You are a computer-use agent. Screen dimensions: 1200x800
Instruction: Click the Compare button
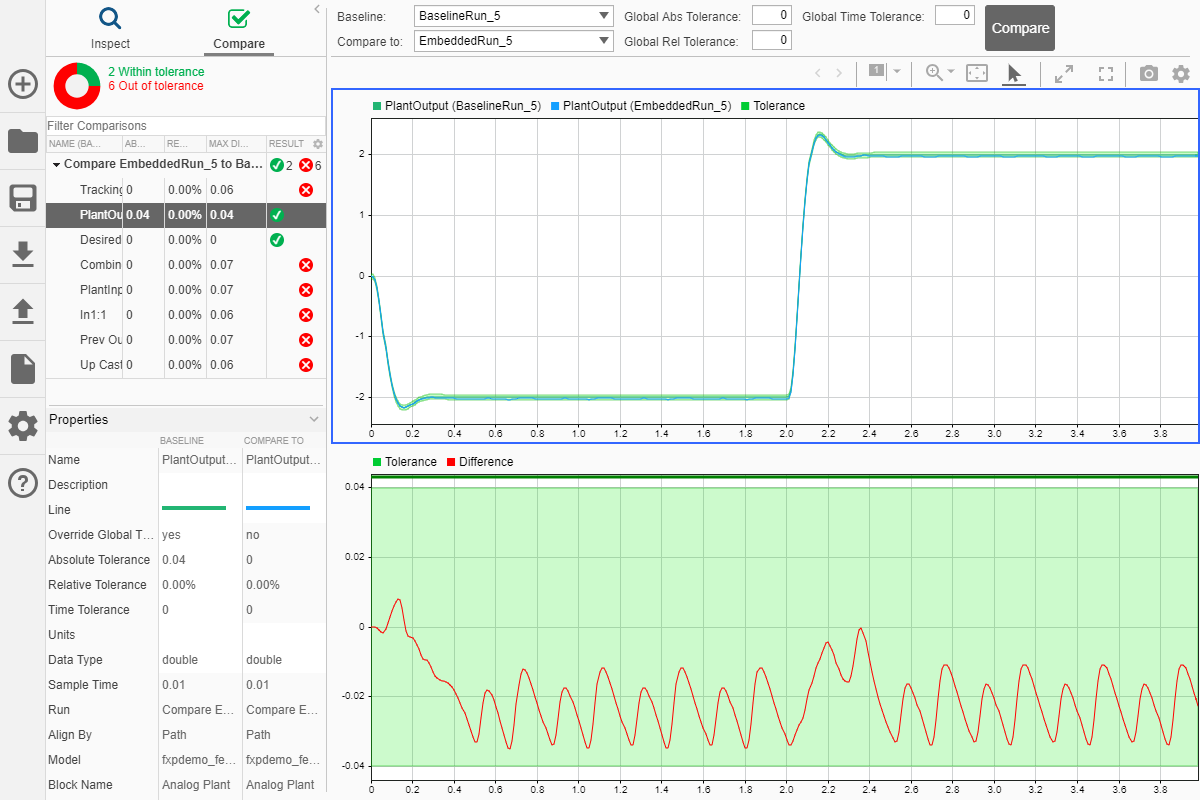[1020, 29]
